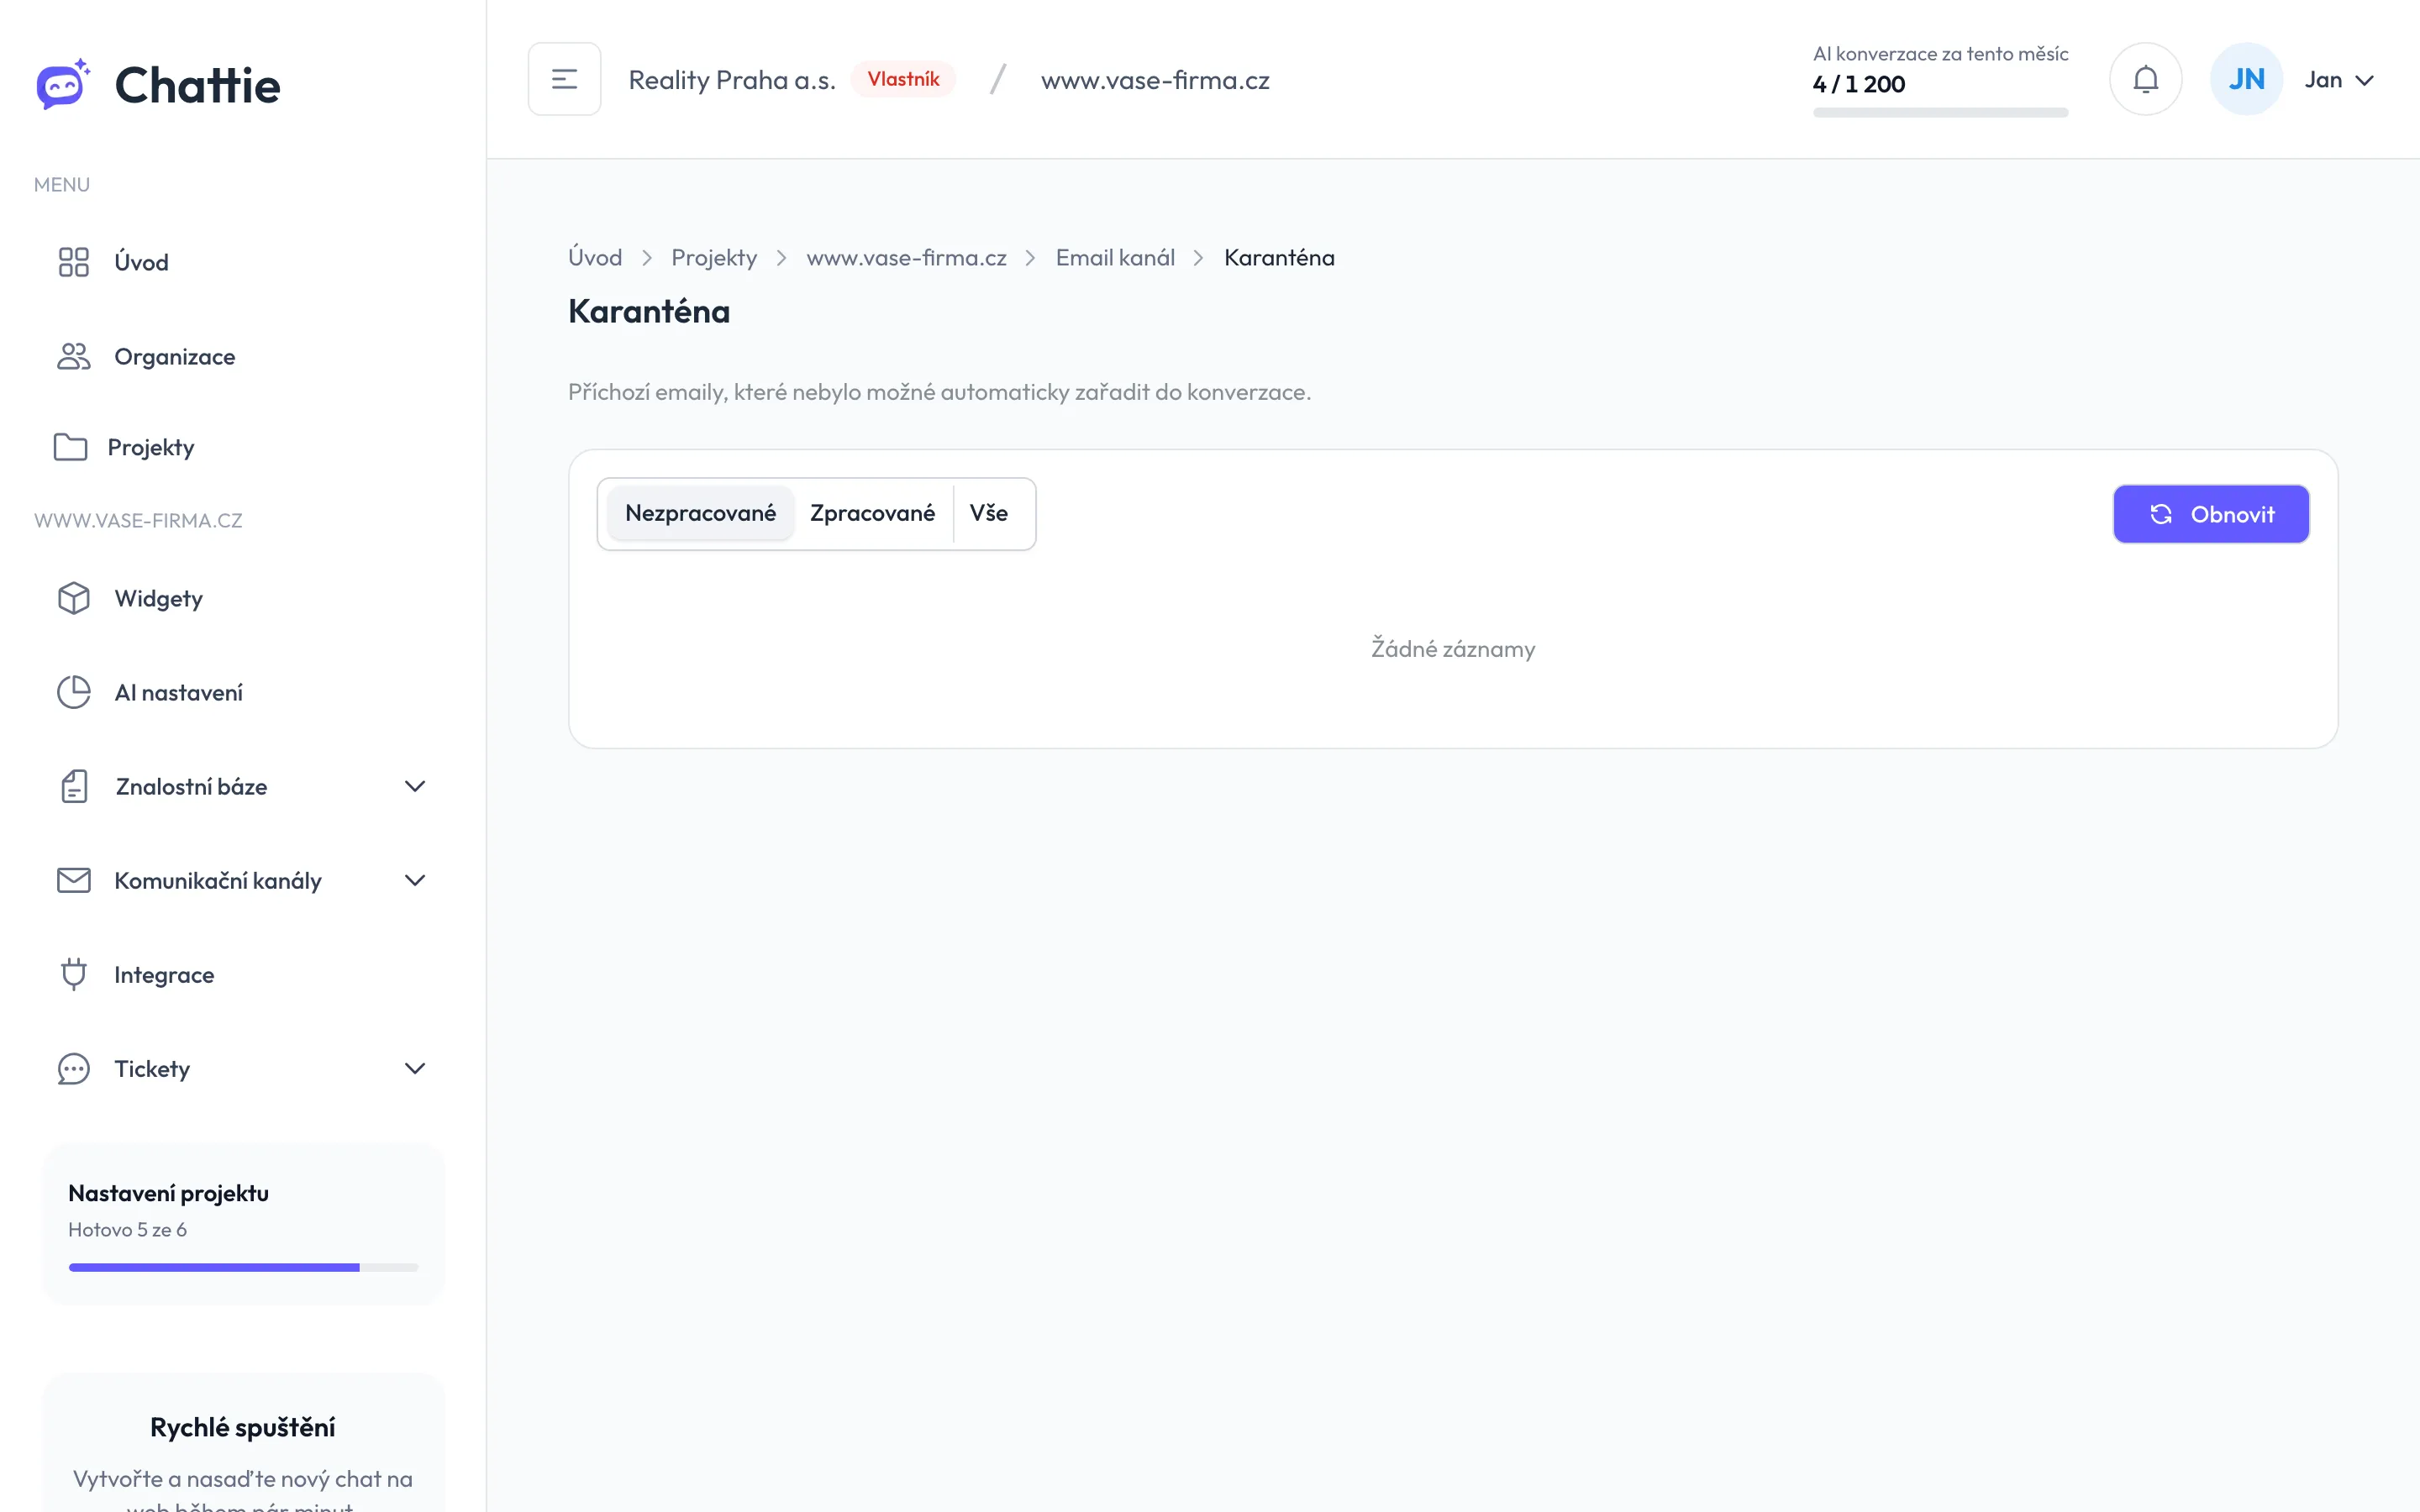The width and height of the screenshot is (2420, 1512).
Task: Click the 'AI konverzace za tento měsíc' label
Action: (1940, 54)
